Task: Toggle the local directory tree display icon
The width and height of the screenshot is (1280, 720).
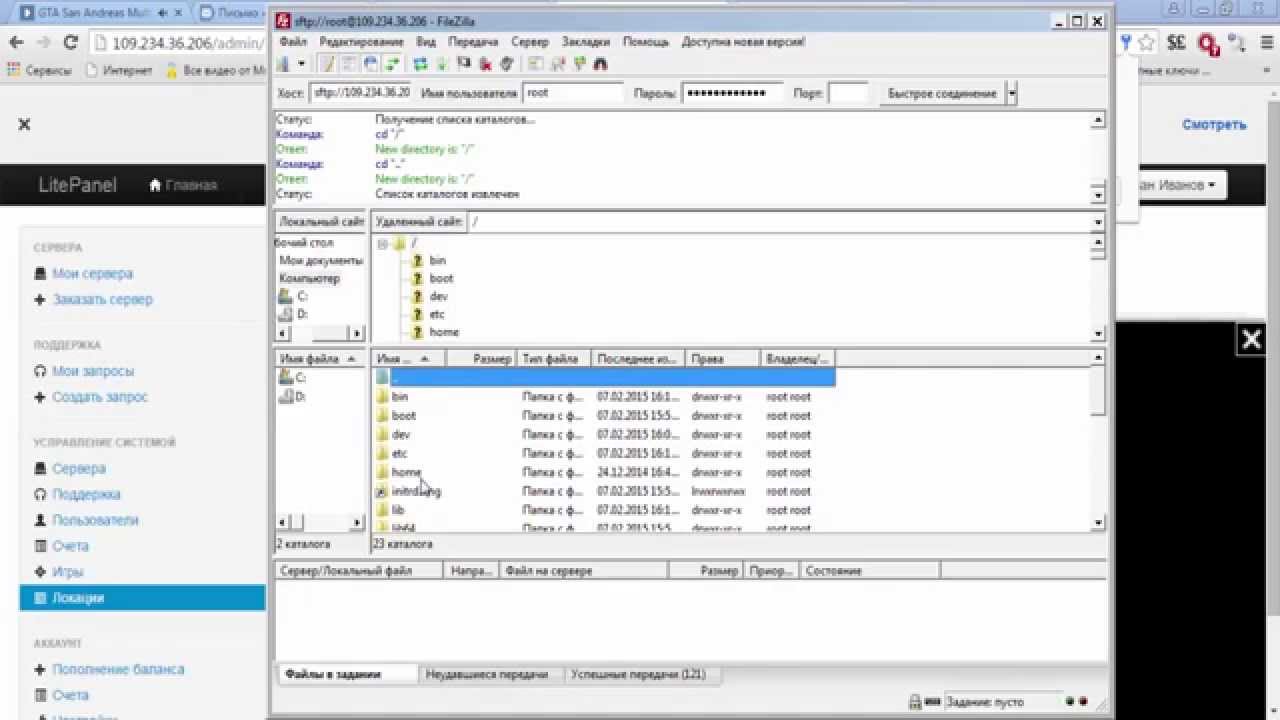Action: [x=349, y=64]
